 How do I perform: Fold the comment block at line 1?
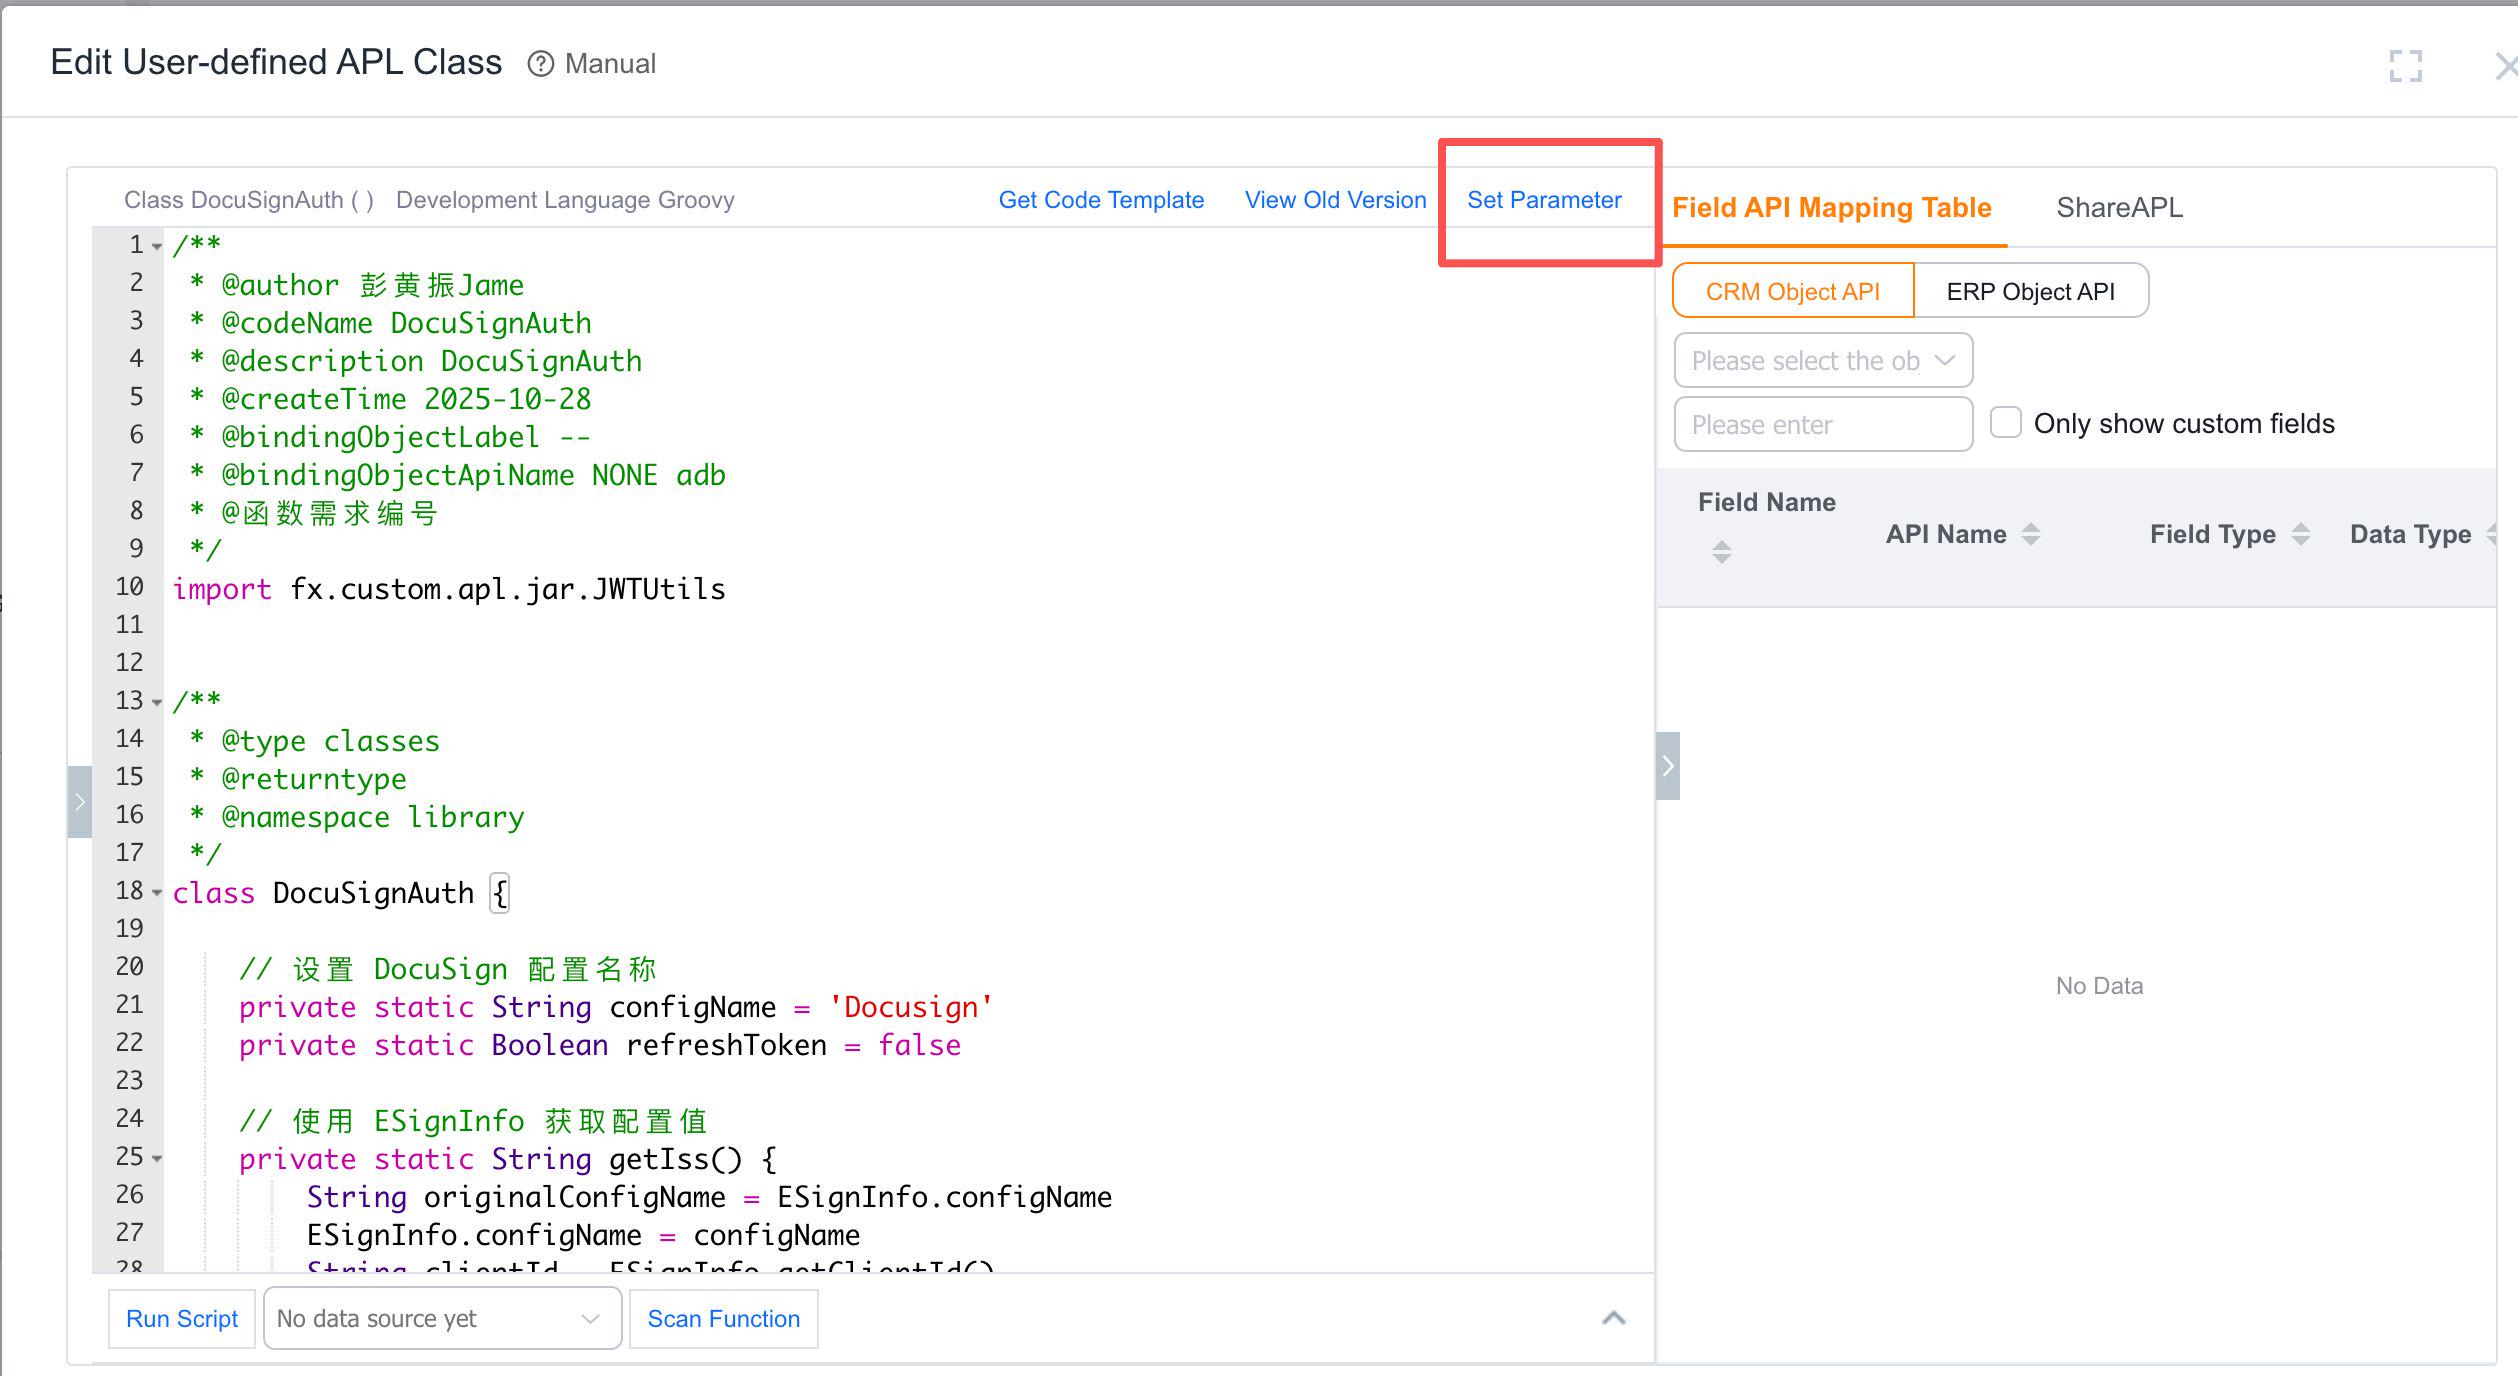point(157,246)
